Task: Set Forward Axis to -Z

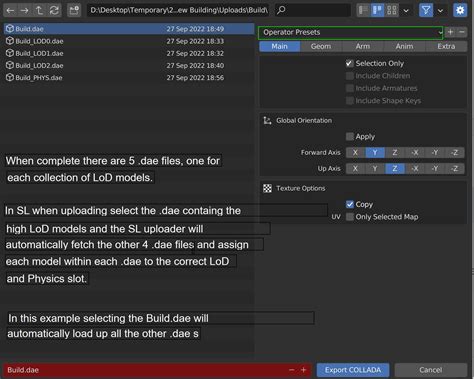Action: coord(455,153)
